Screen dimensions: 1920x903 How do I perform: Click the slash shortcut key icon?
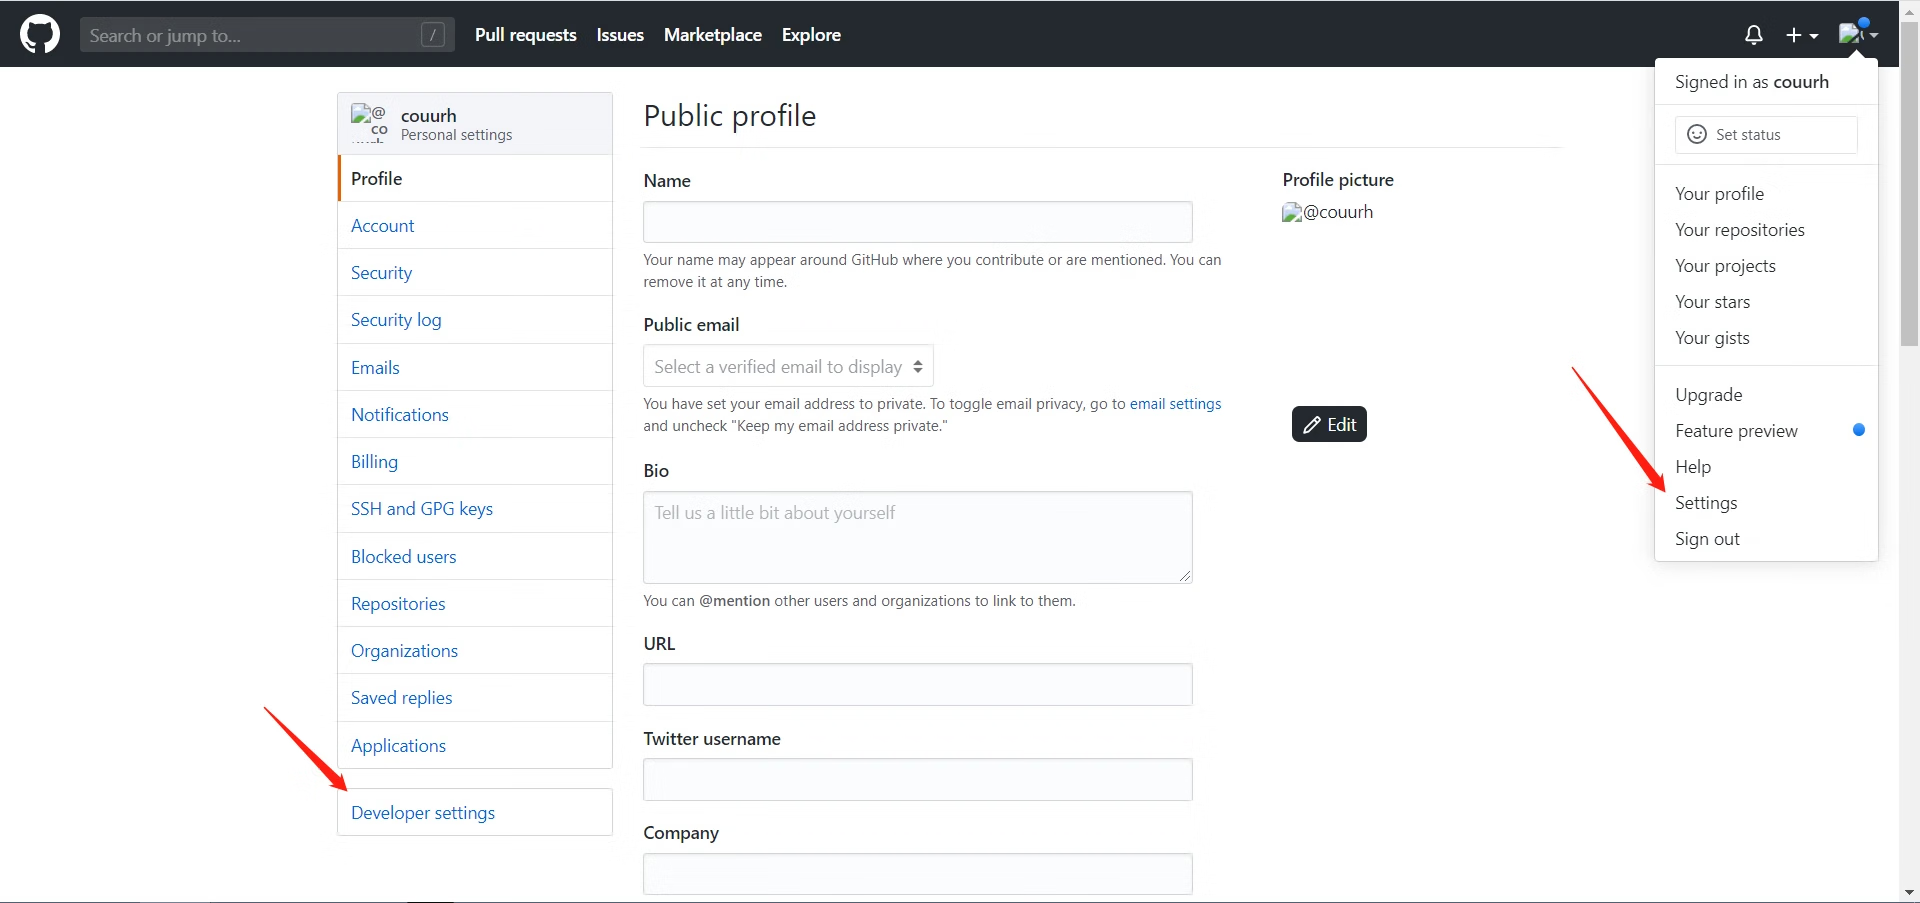pos(433,35)
